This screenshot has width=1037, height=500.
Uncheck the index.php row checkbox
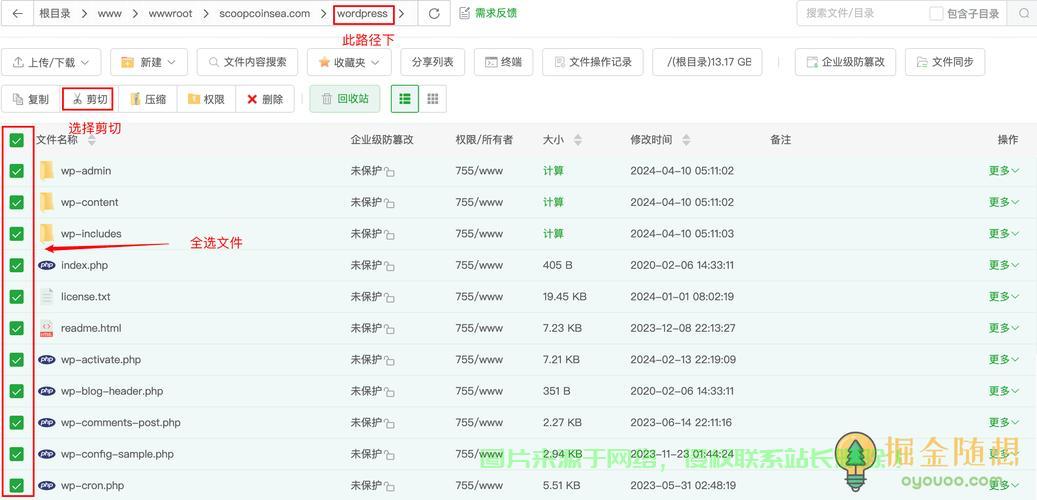17,265
